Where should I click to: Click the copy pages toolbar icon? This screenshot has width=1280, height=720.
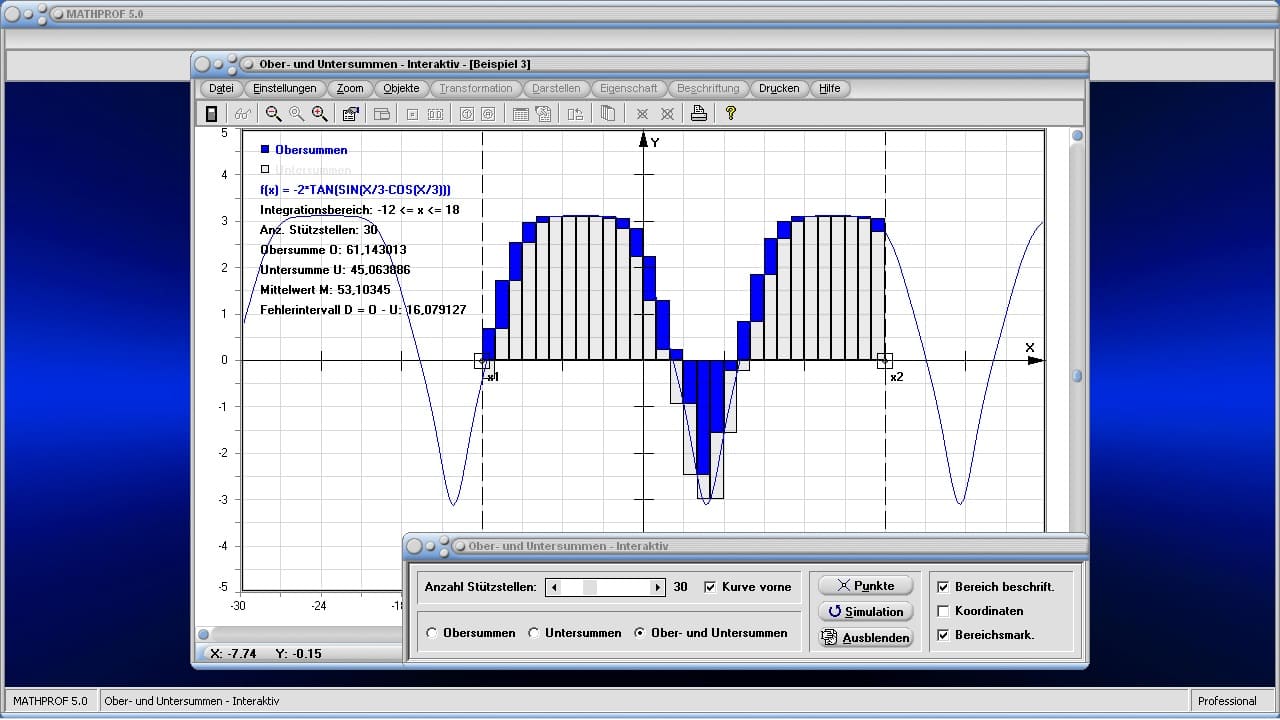[607, 114]
